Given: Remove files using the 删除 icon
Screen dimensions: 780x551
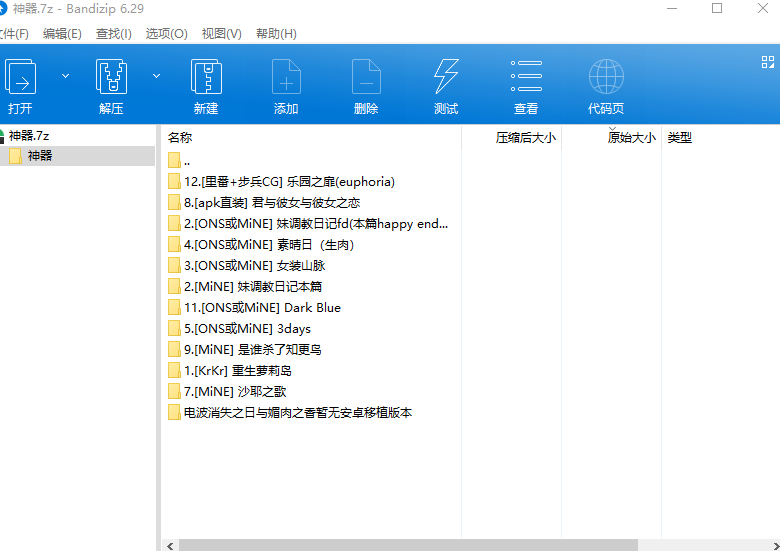Looking at the screenshot, I should [366, 77].
